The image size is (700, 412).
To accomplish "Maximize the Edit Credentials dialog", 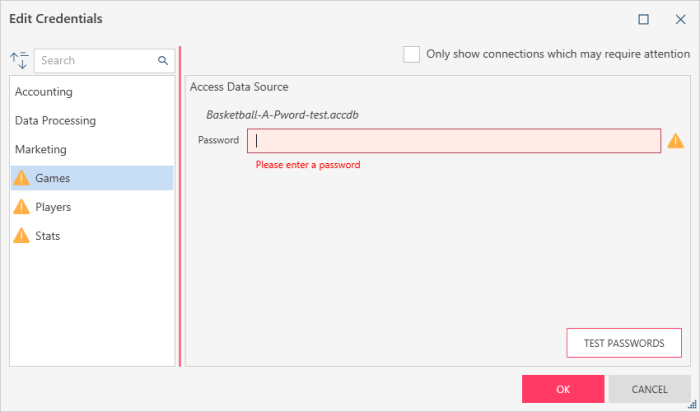I will click(643, 19).
